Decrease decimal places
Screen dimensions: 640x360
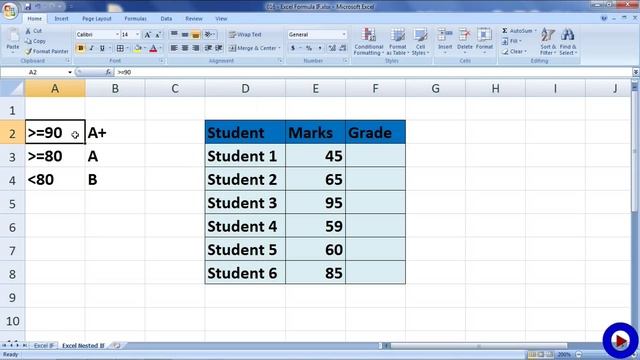(342, 48)
